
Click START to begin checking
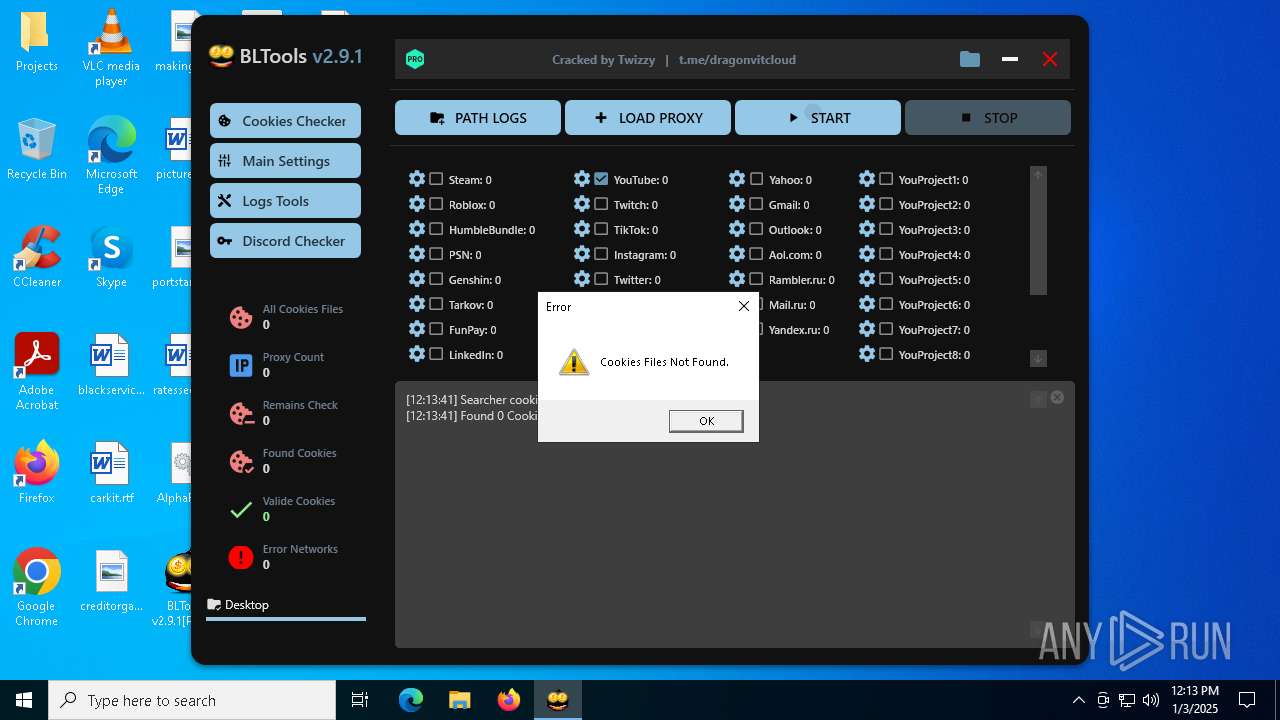click(818, 117)
